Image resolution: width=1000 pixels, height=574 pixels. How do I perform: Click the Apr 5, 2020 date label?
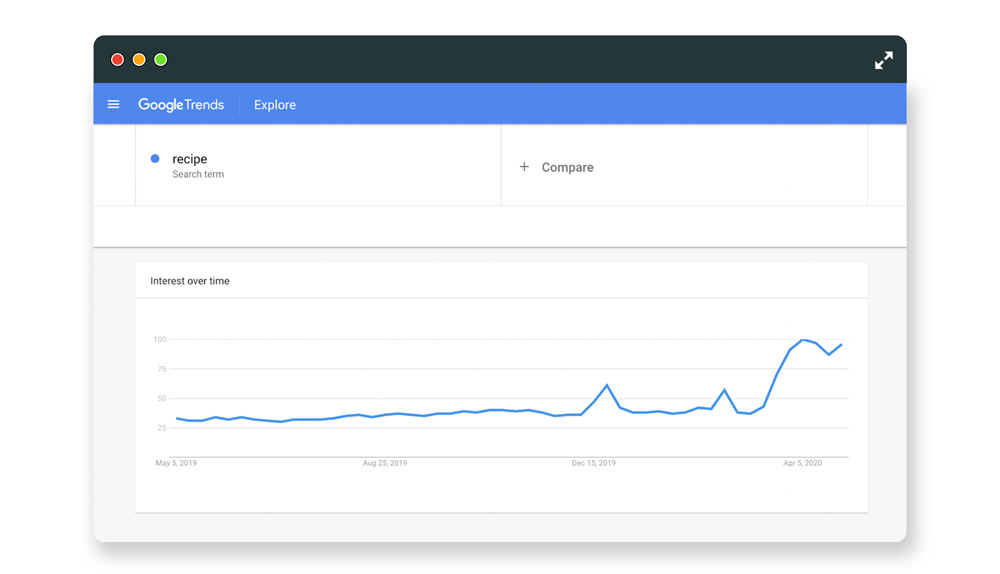[802, 463]
